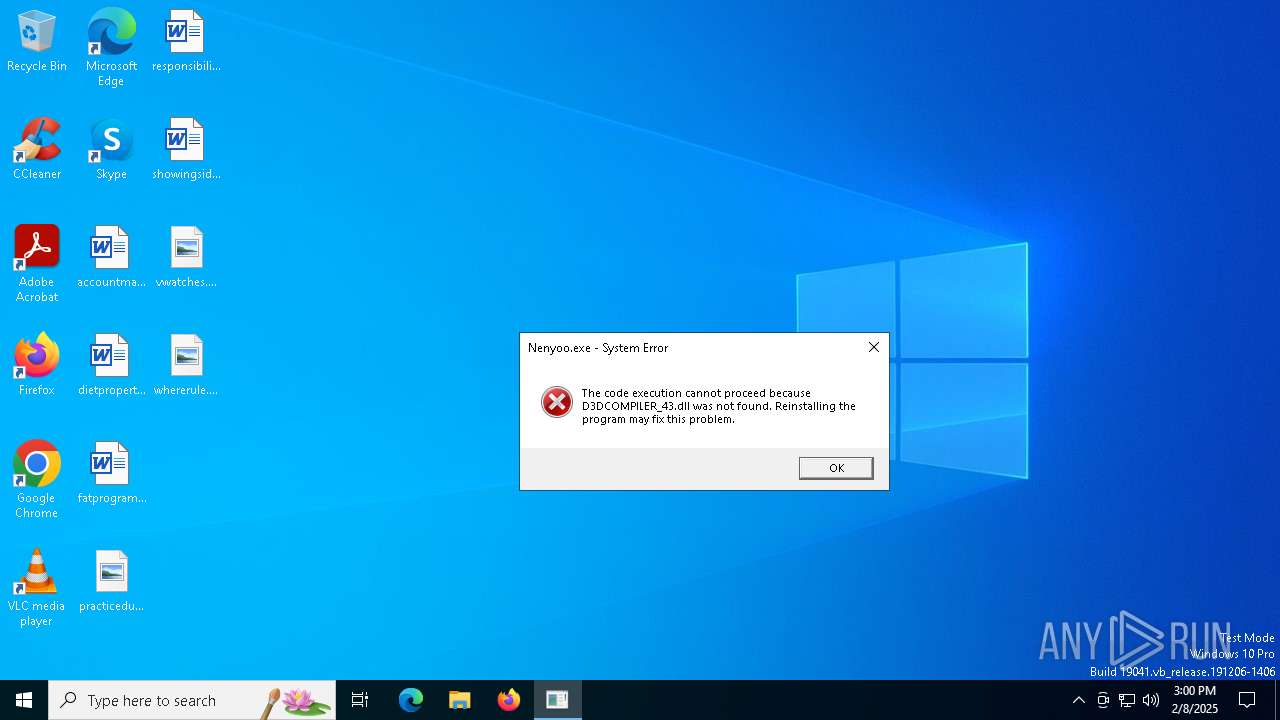Select the Adobe Acrobat desktop shortcut
The width and height of the screenshot is (1280, 720).
point(37,264)
